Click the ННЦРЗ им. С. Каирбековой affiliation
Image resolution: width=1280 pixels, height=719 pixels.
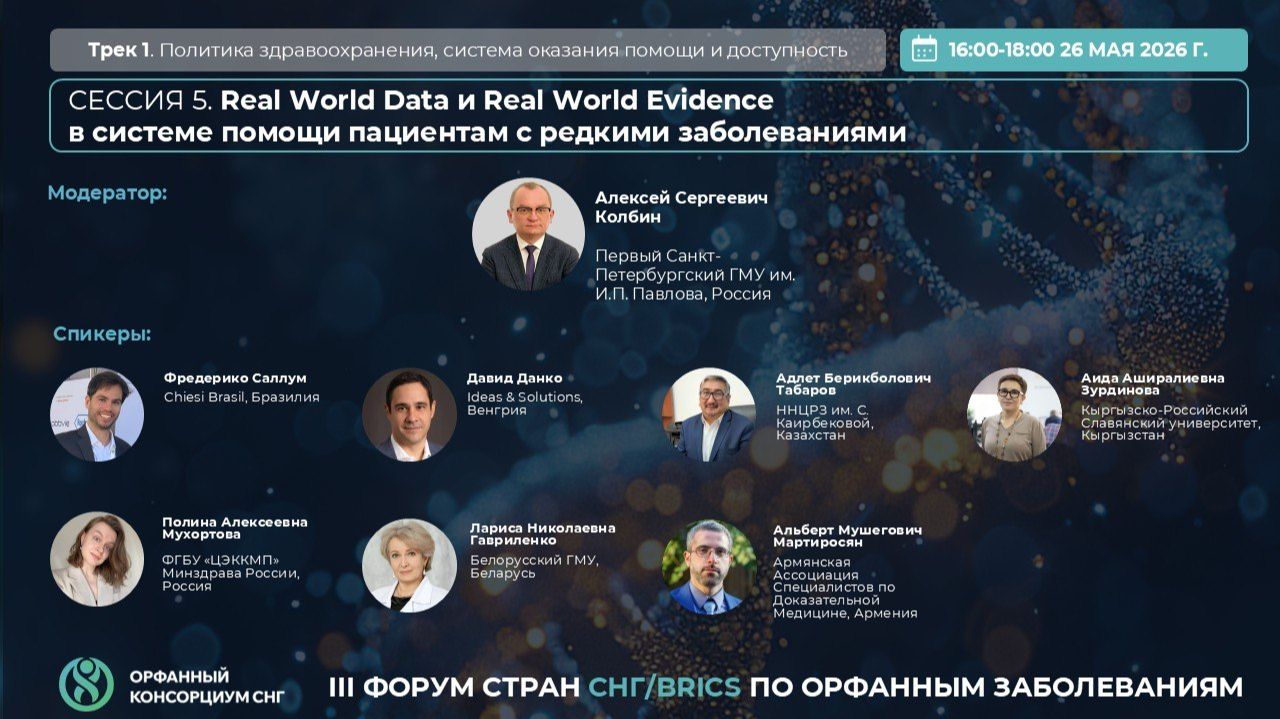tap(825, 422)
